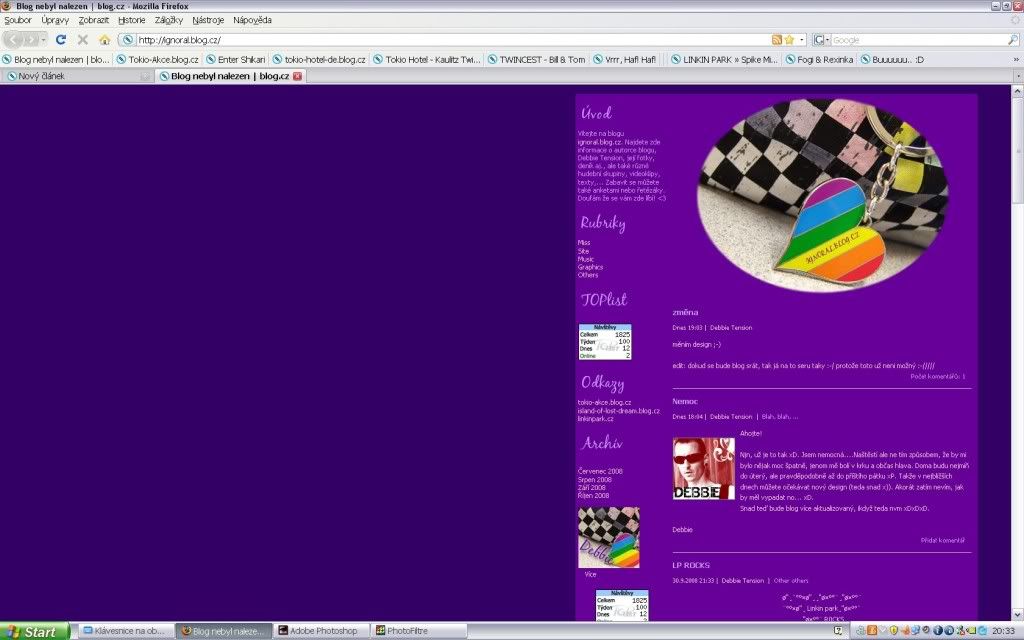Bookmark this page with the star icon
Image resolution: width=1024 pixels, height=640 pixels.
click(789, 39)
